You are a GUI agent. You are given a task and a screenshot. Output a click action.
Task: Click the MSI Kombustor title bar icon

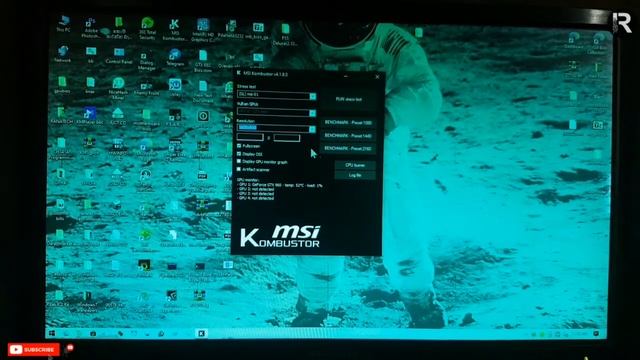(x=239, y=73)
